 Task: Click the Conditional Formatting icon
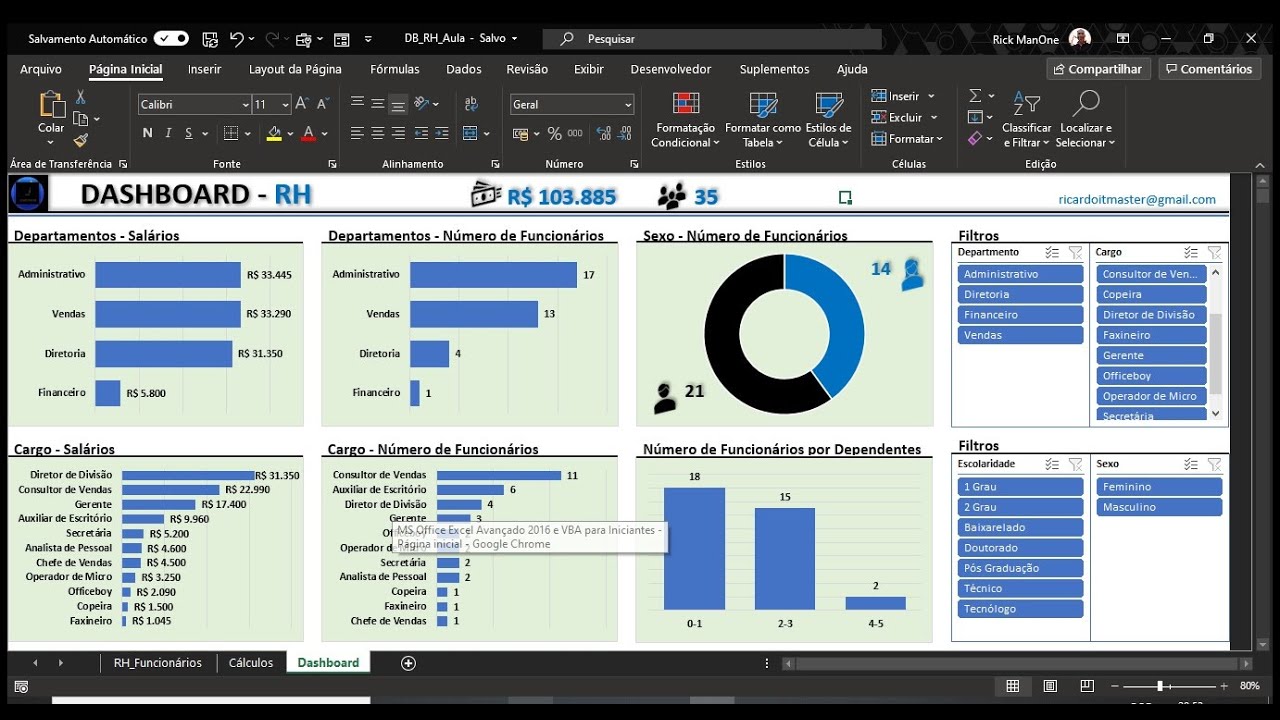tap(686, 105)
